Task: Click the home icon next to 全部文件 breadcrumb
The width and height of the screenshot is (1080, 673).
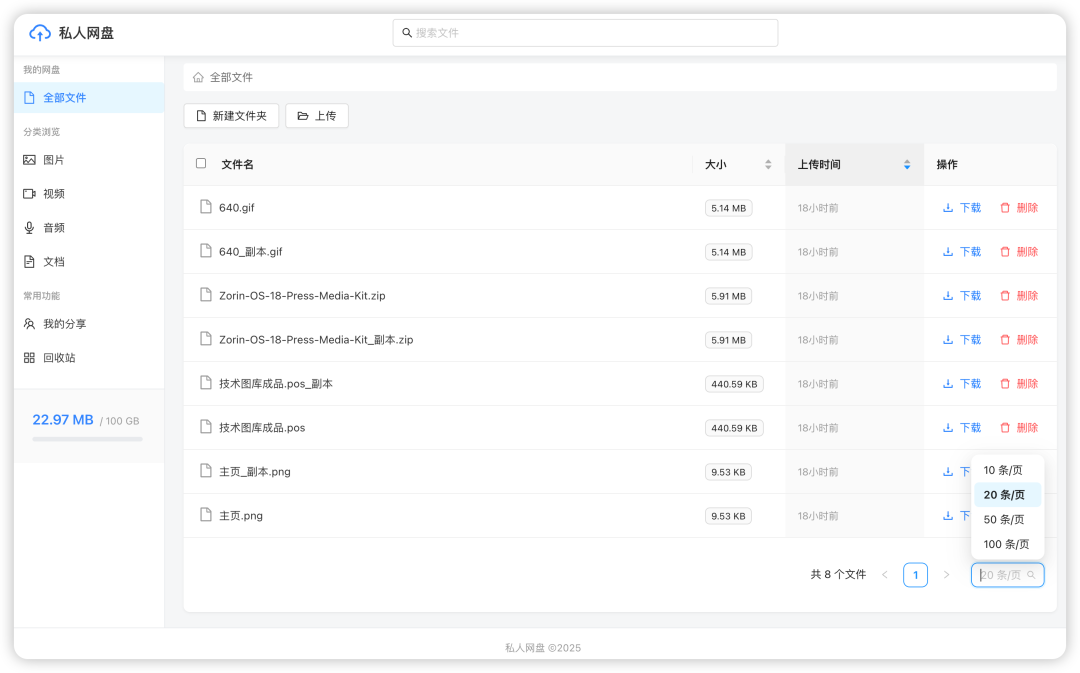Action: 197,76
